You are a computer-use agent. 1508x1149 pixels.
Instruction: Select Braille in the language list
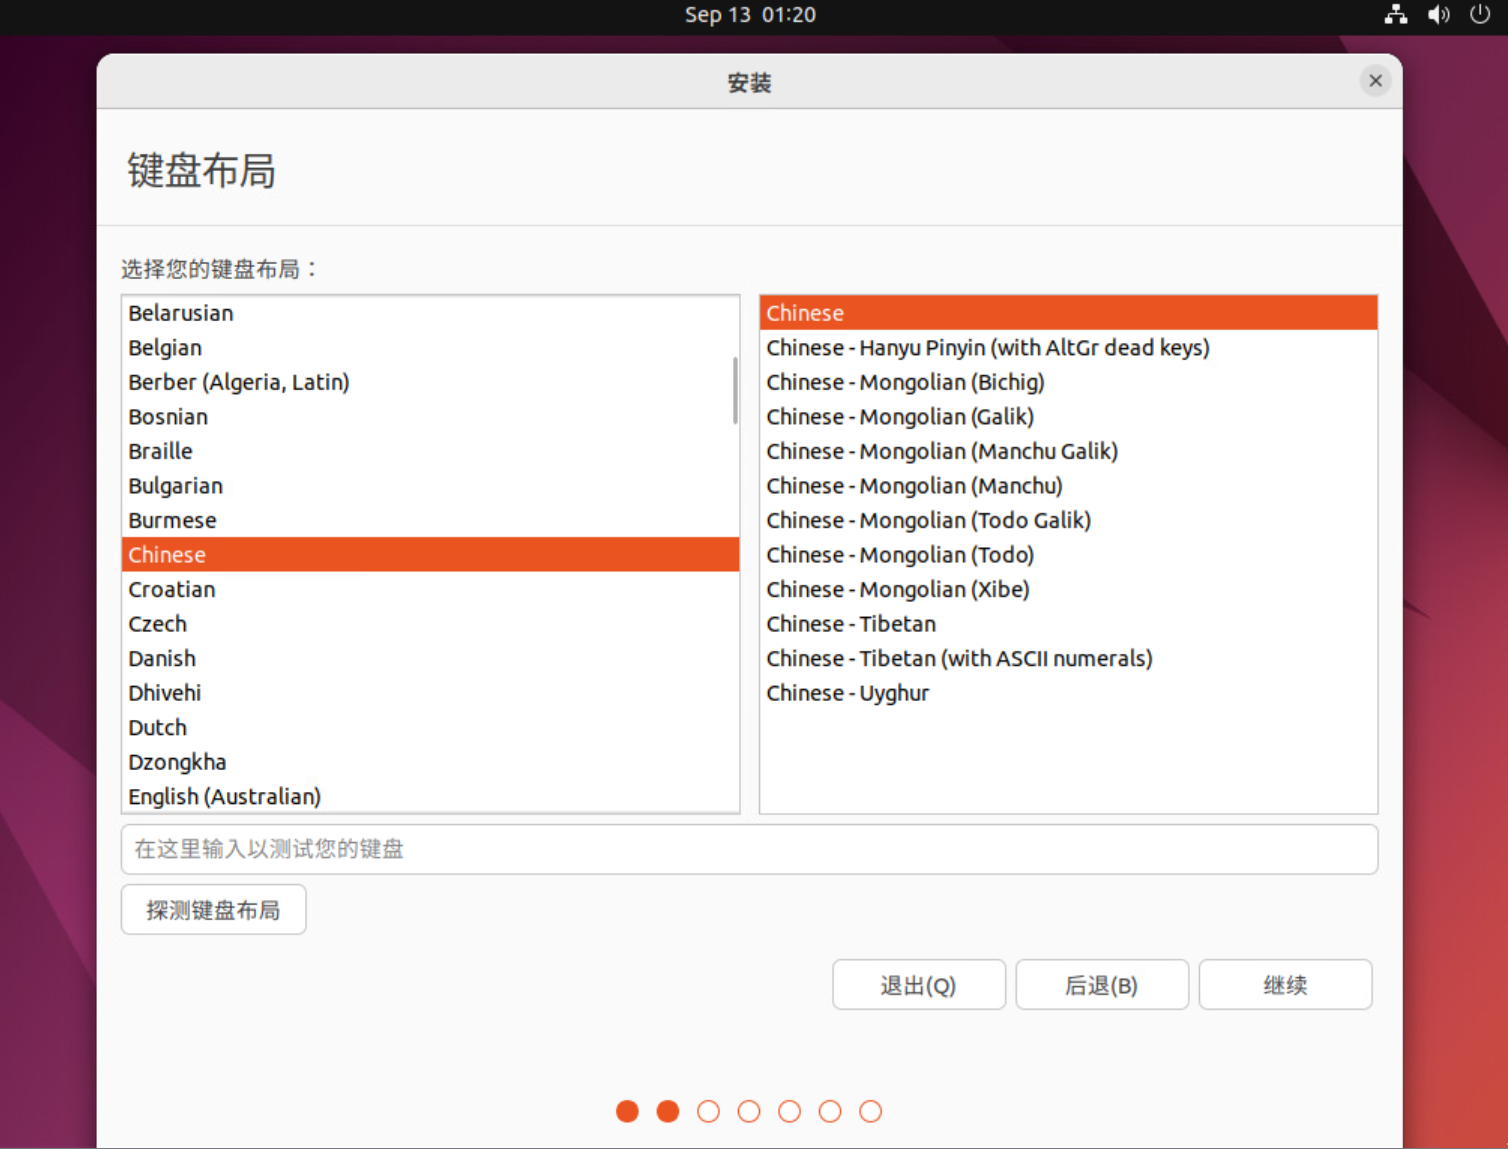tap(430, 451)
